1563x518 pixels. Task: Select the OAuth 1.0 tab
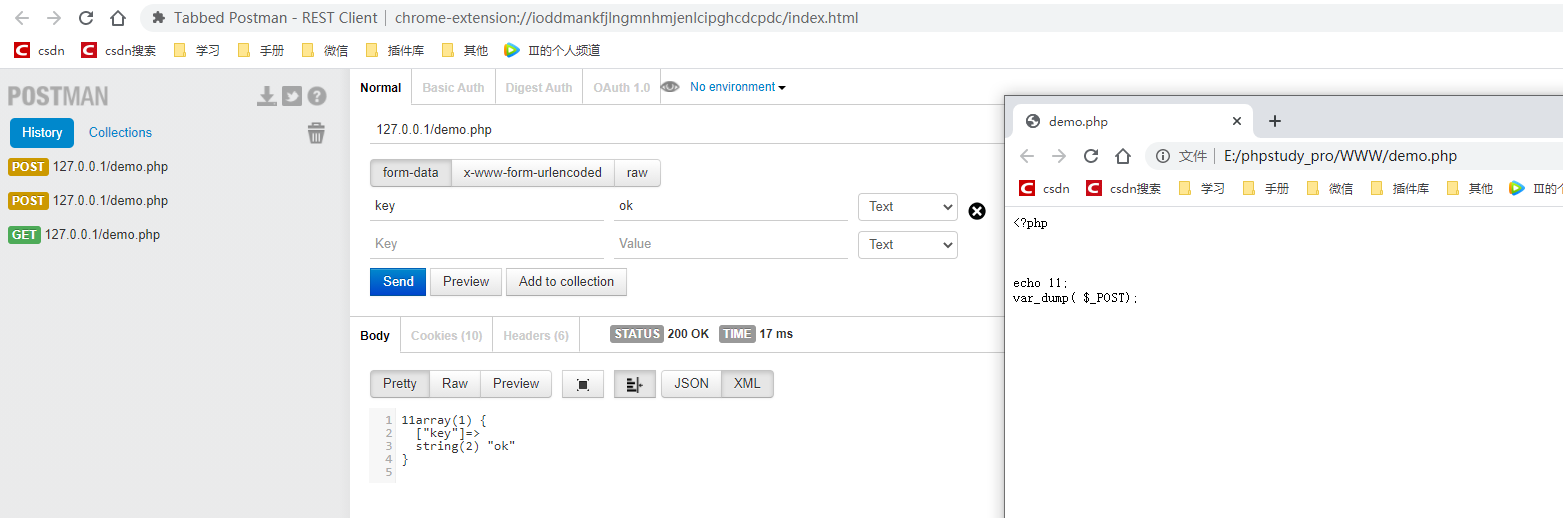(622, 88)
